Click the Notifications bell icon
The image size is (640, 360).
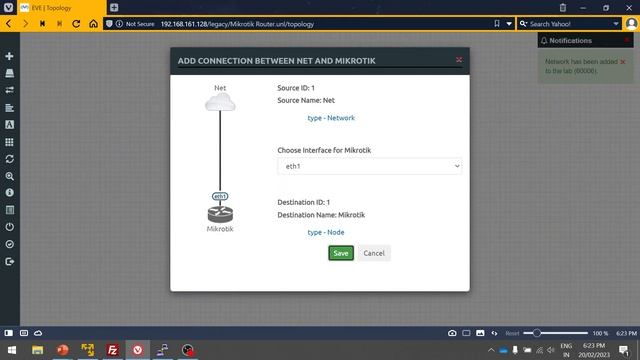point(544,40)
